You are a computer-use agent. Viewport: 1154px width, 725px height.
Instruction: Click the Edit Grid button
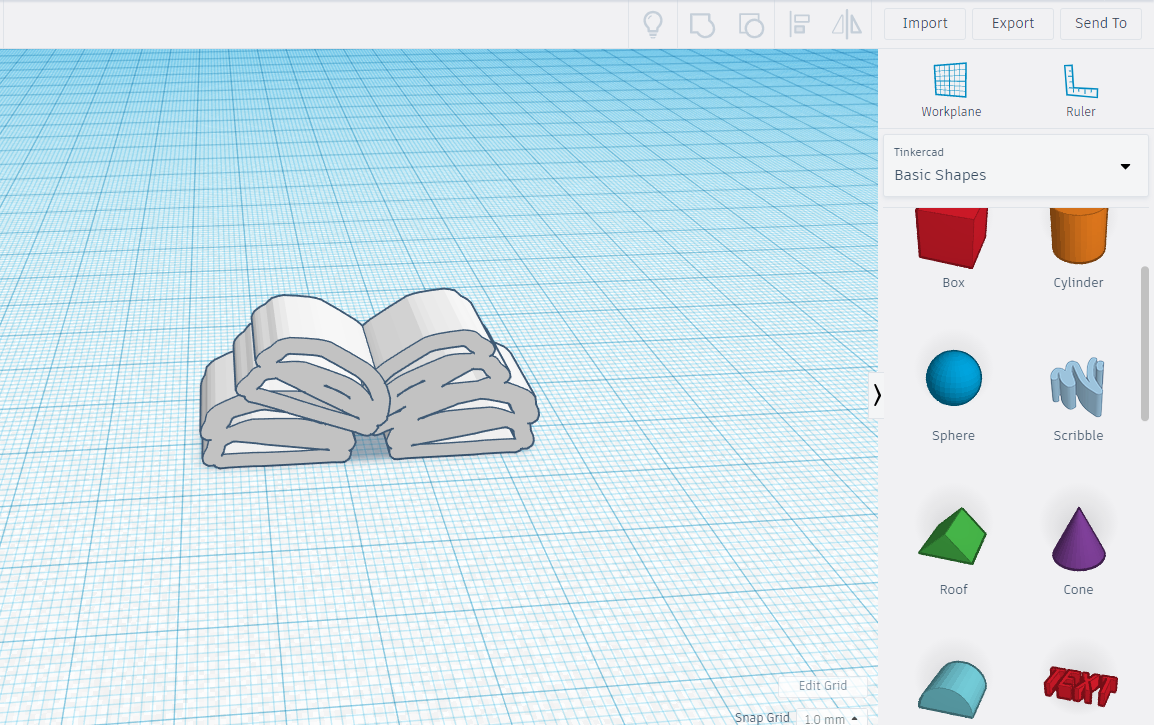(x=822, y=685)
